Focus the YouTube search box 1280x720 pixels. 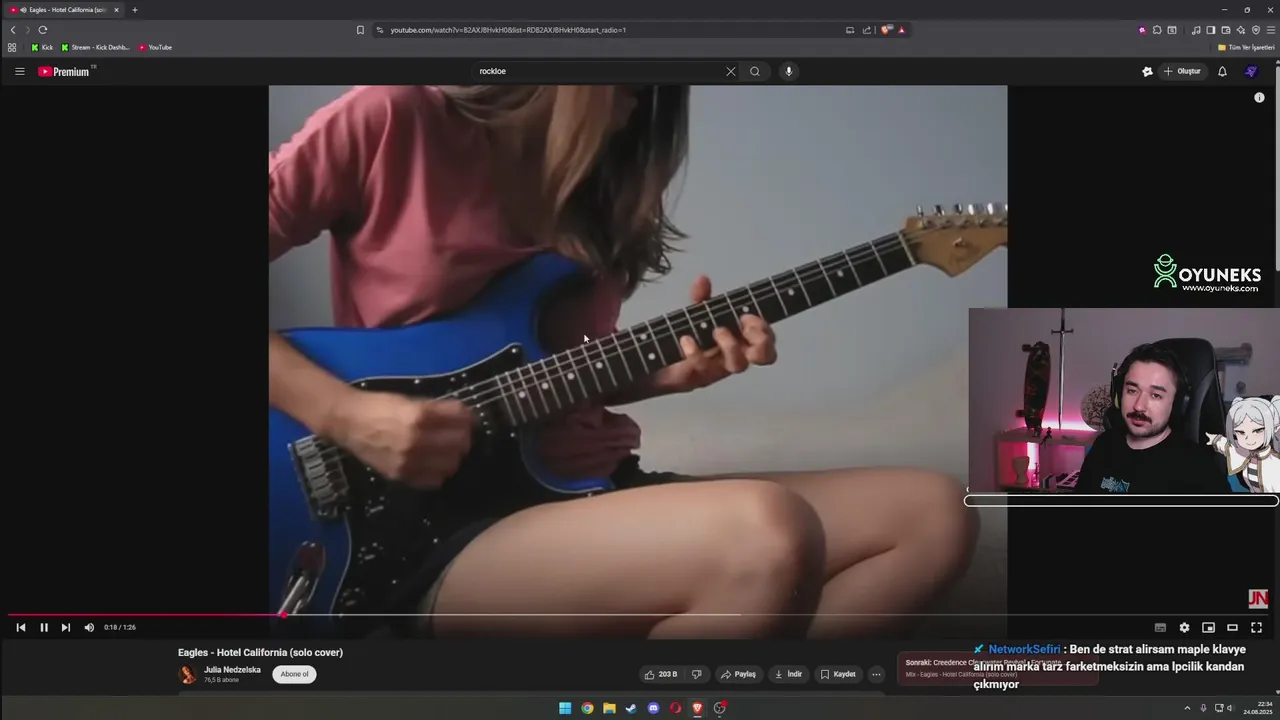(x=598, y=71)
